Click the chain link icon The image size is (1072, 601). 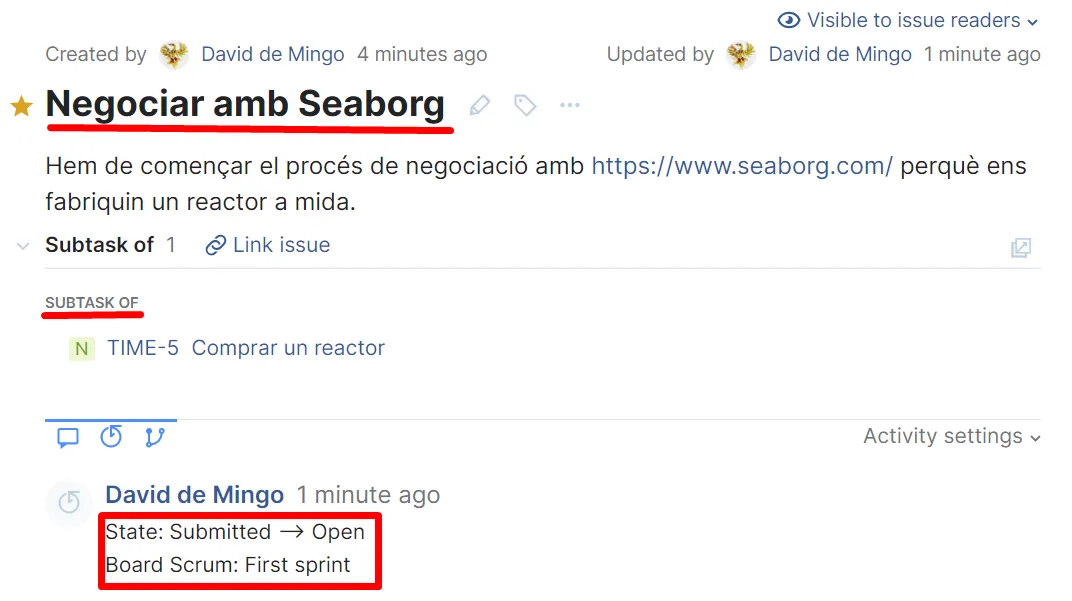(215, 246)
